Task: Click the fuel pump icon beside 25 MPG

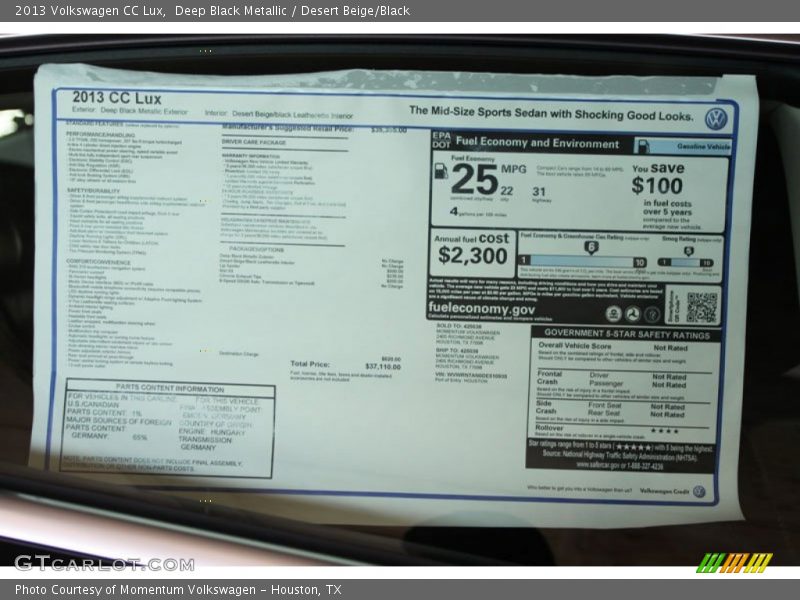Action: [440, 171]
